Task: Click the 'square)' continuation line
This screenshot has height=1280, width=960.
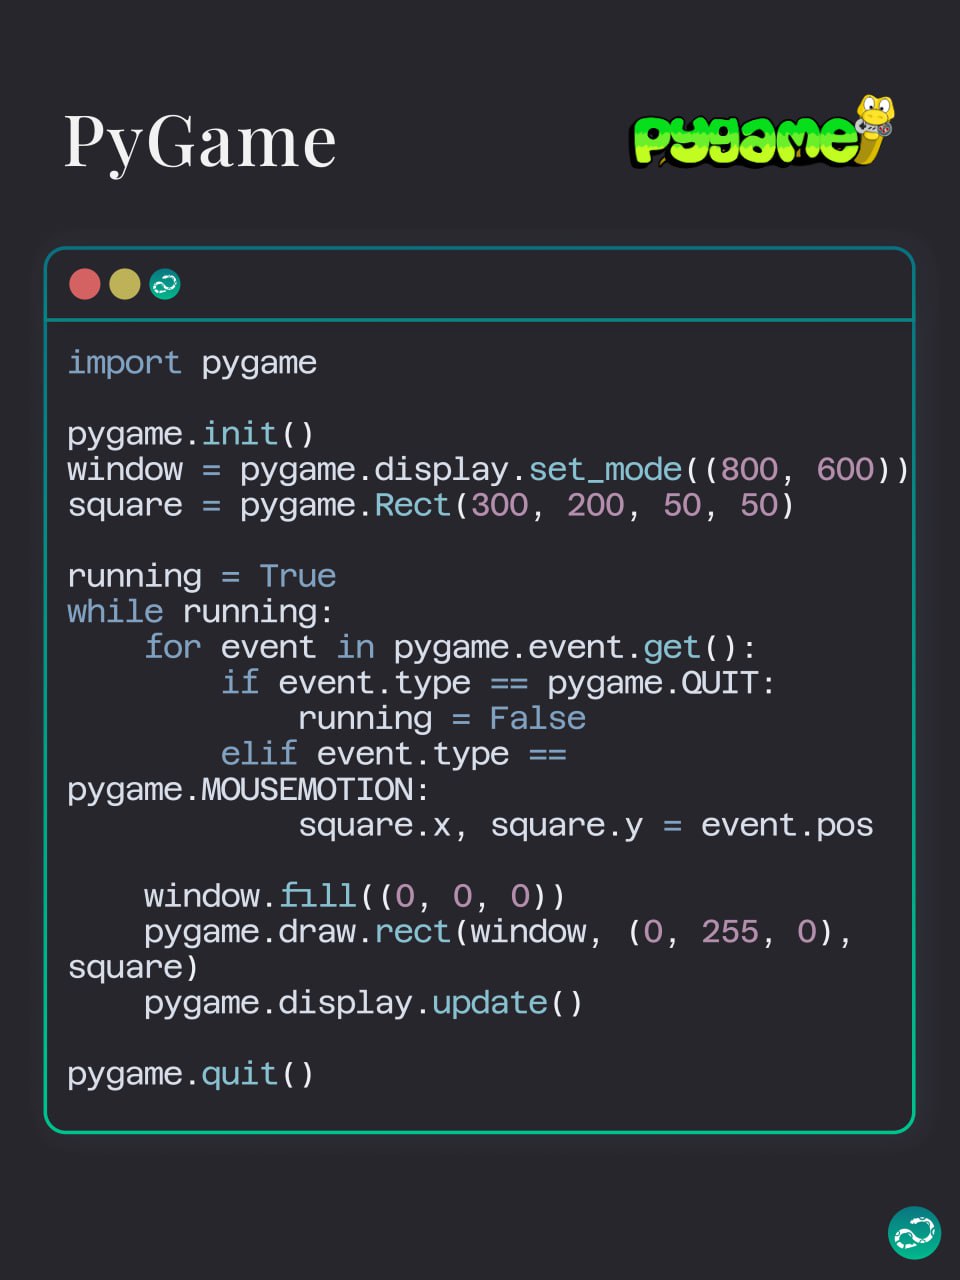Action: [x=133, y=968]
